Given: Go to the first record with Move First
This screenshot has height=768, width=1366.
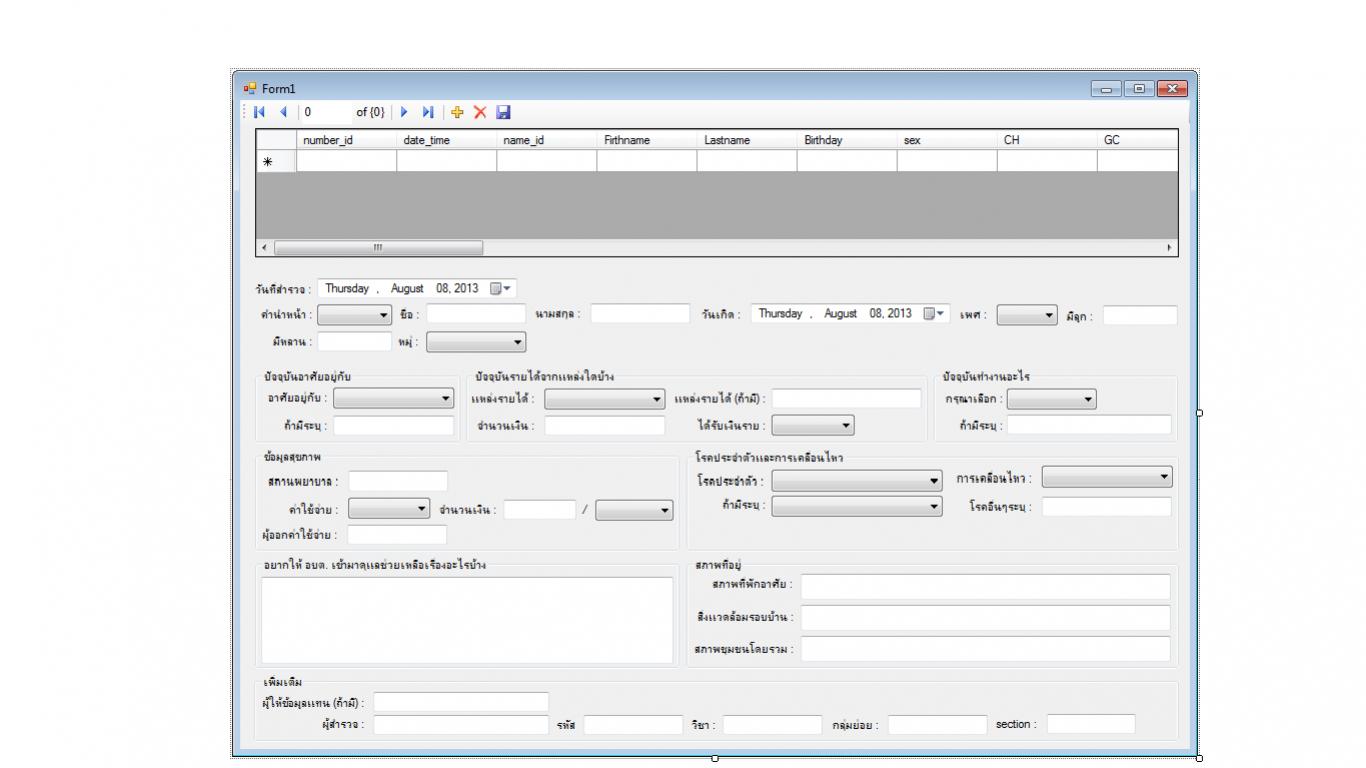Looking at the screenshot, I should (x=260, y=112).
